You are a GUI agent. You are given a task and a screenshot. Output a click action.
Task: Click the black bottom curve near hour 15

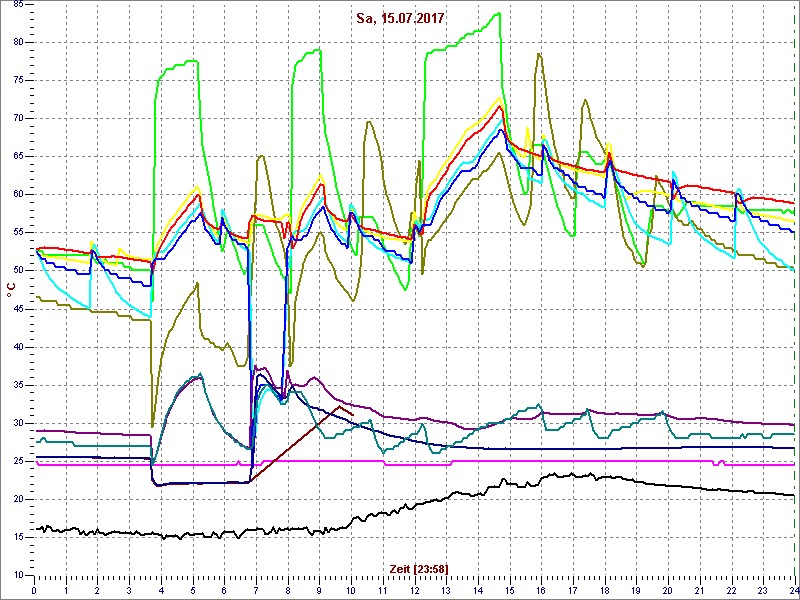click(x=509, y=482)
